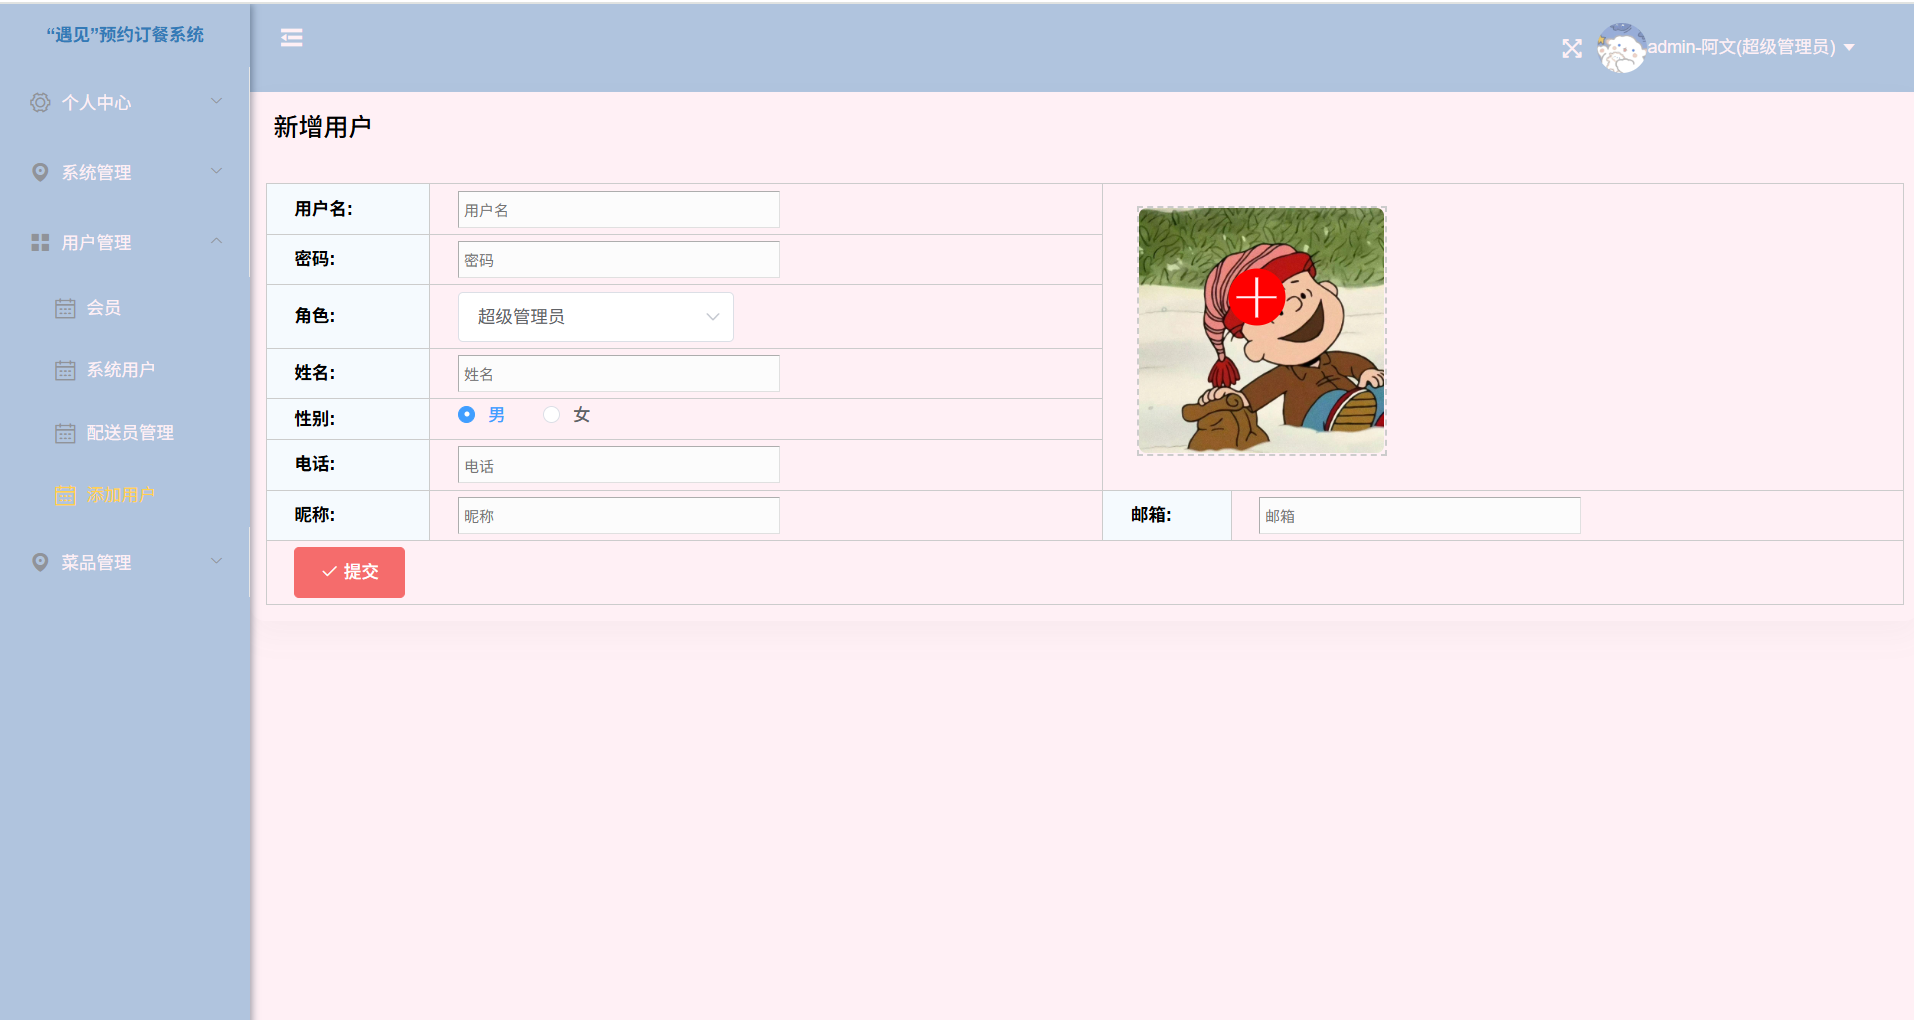This screenshot has height=1020, width=1914.
Task: Open the 角色 role dropdown
Action: [596, 317]
